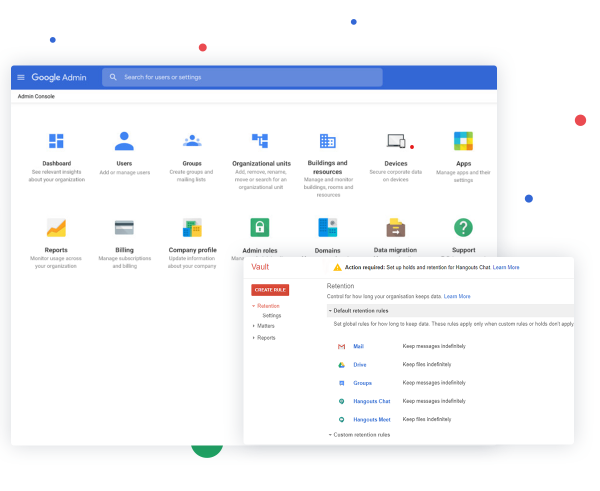
Task: Click the Drive icon in retention rules
Action: point(341,365)
